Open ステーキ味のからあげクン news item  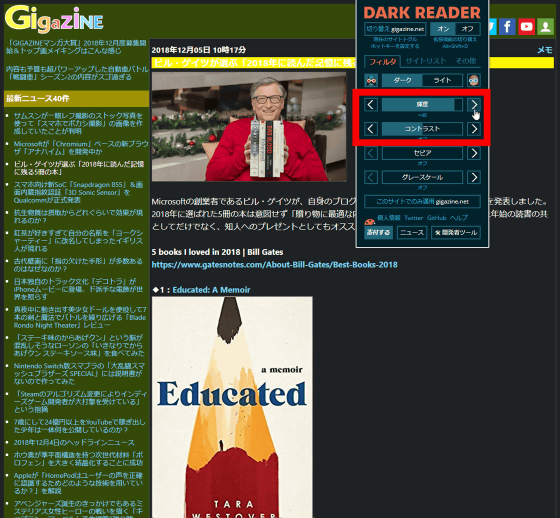(x=79, y=345)
